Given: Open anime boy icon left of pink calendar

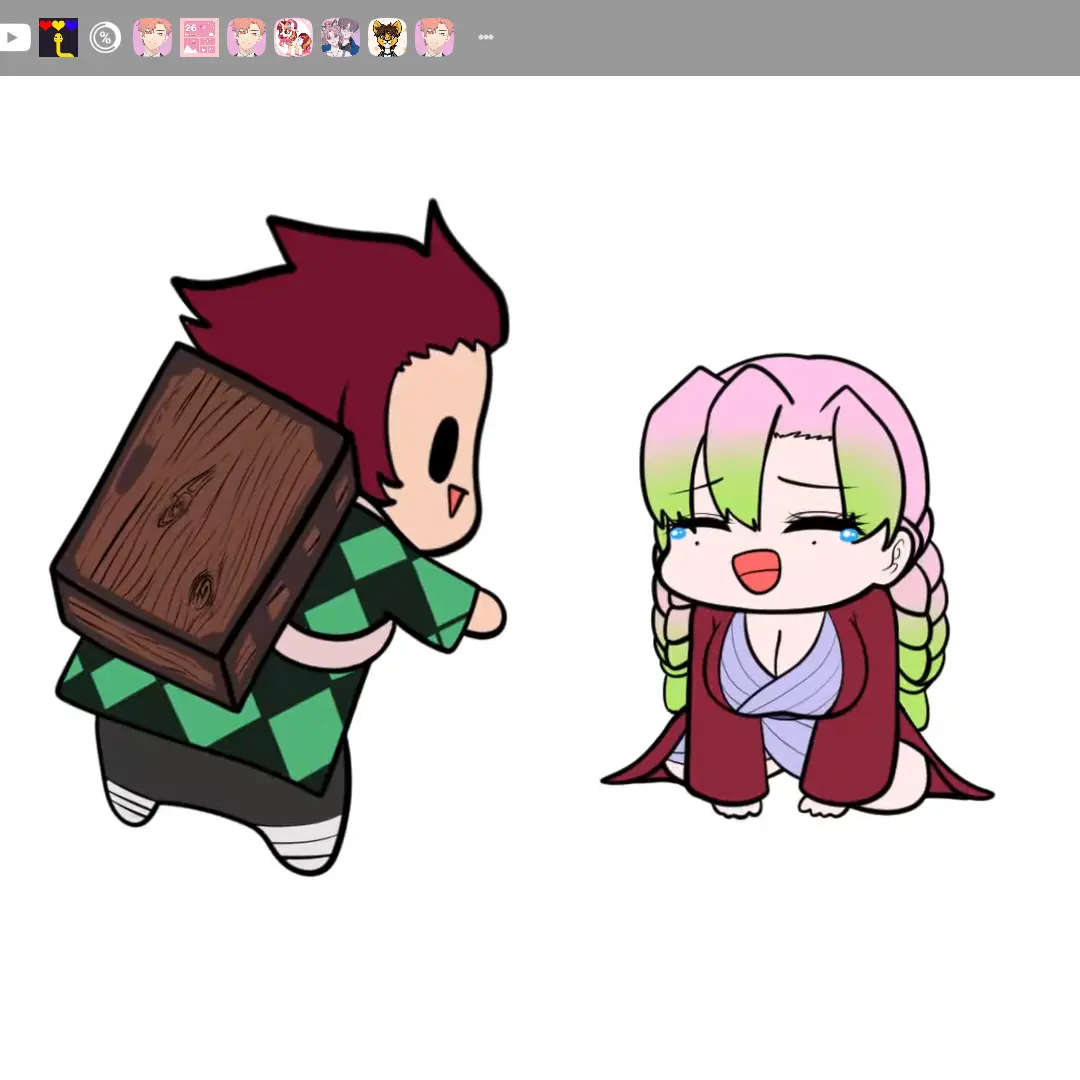Looking at the screenshot, I should [152, 38].
